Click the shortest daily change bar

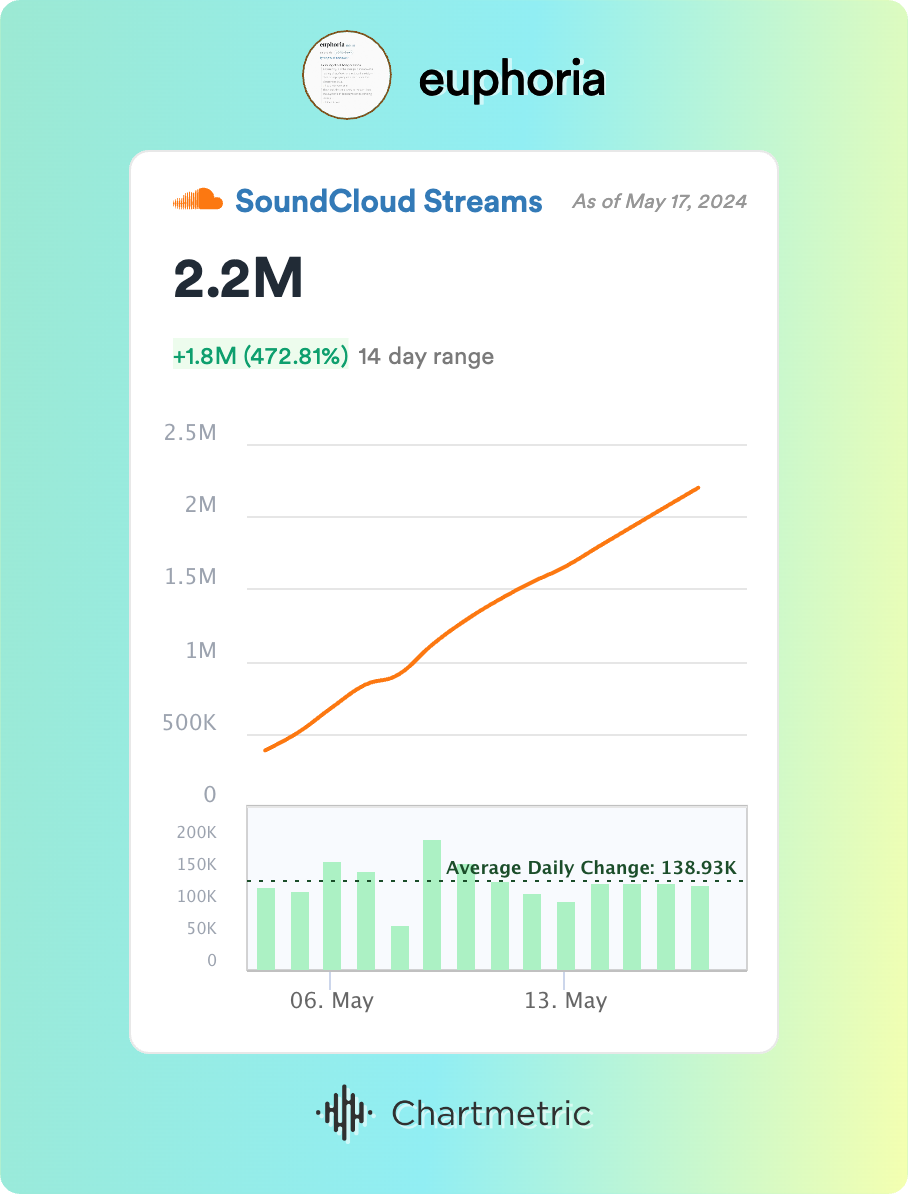click(400, 947)
